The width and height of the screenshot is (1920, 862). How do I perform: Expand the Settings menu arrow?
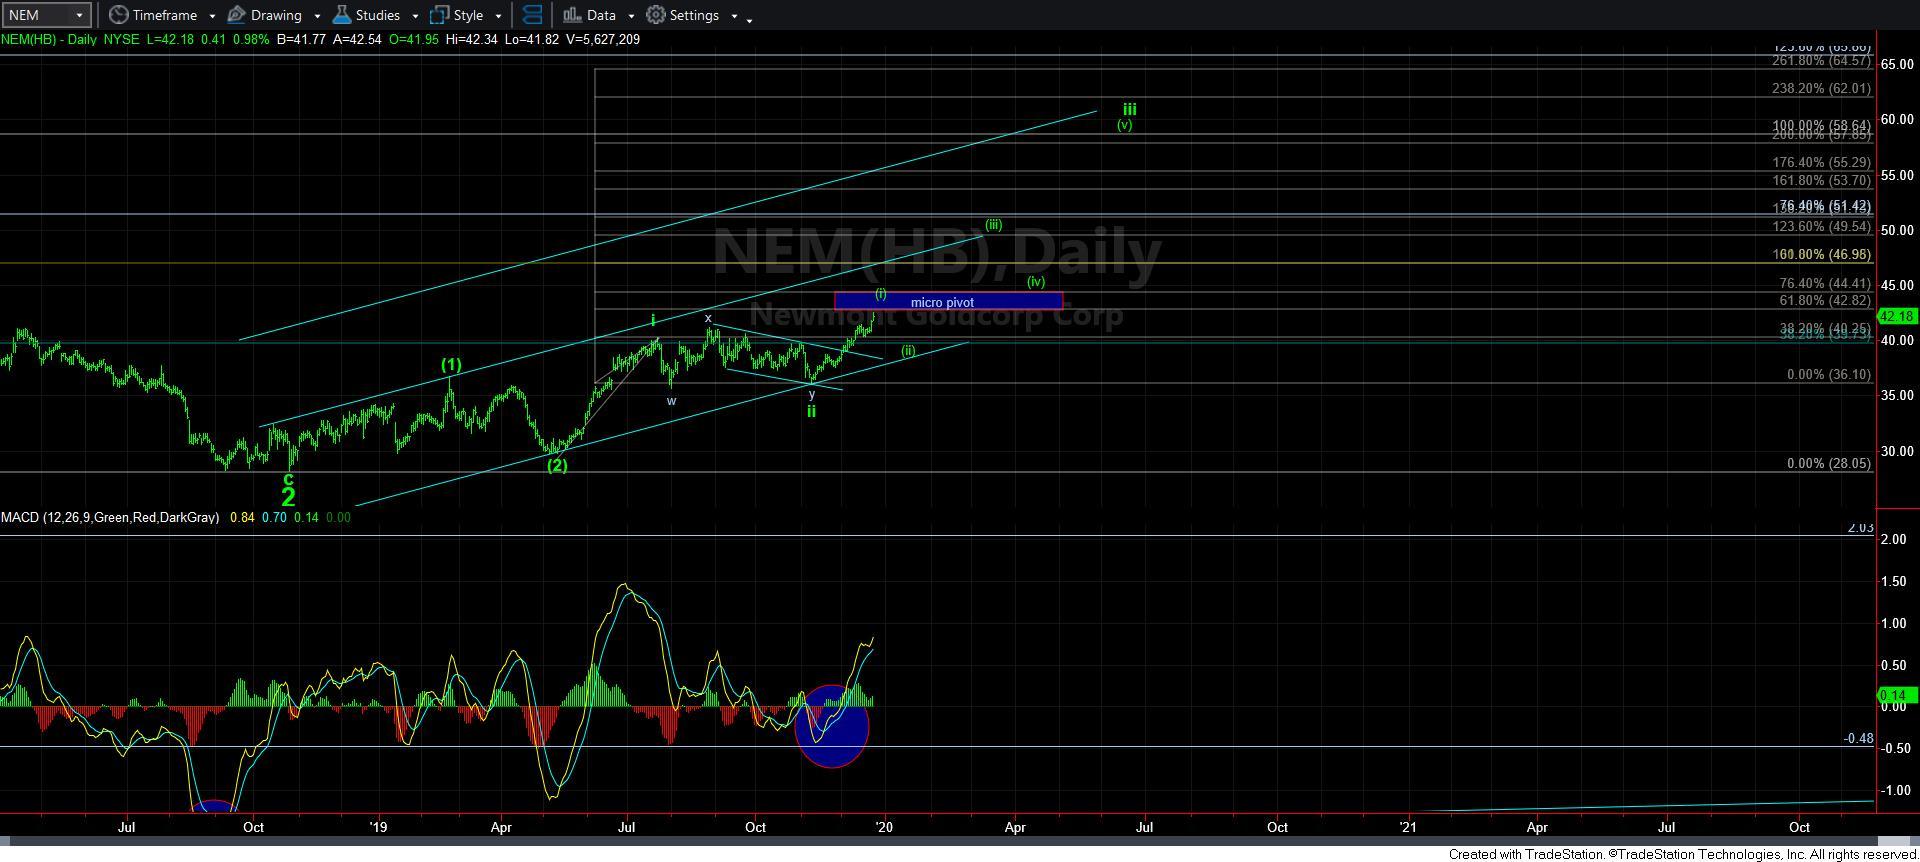click(734, 16)
